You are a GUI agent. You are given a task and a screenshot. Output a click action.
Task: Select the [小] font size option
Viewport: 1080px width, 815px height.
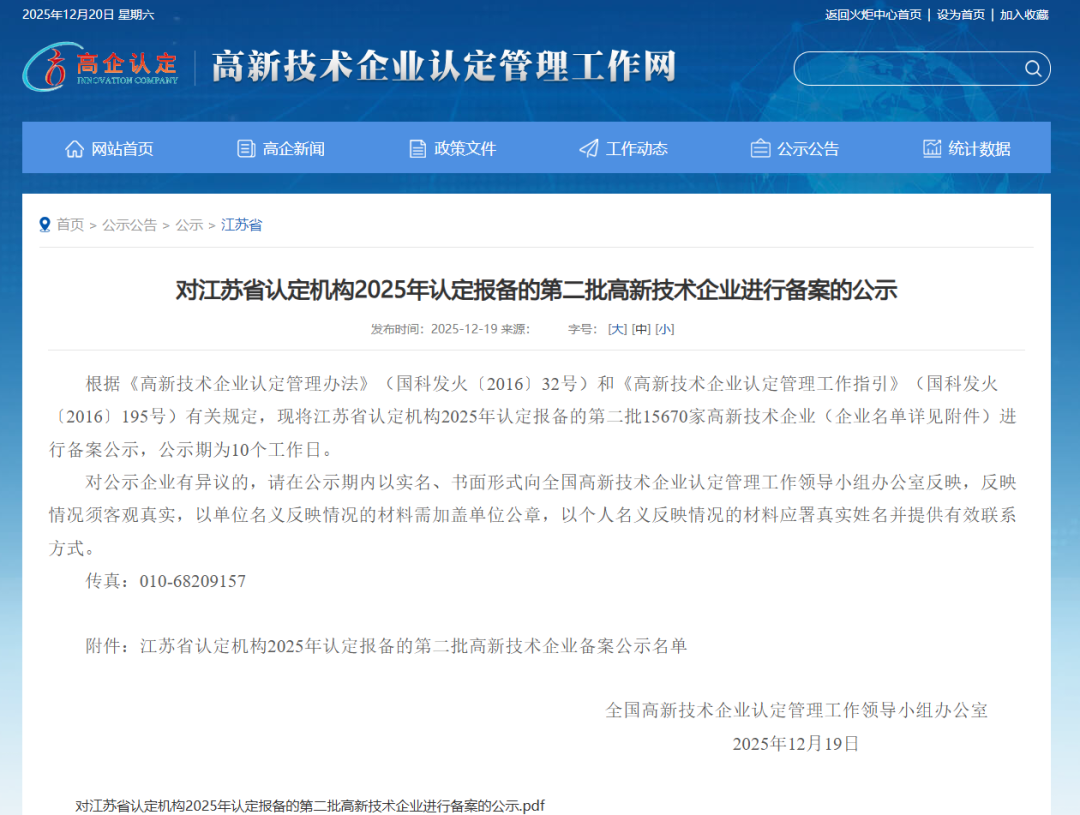(665, 328)
